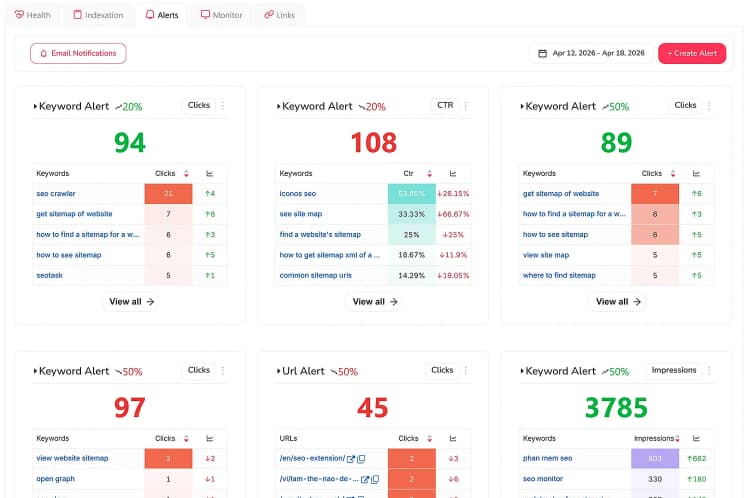
Task: Open the Apr 12 - Apr 18, 2026 date range dropdown
Action: point(591,53)
